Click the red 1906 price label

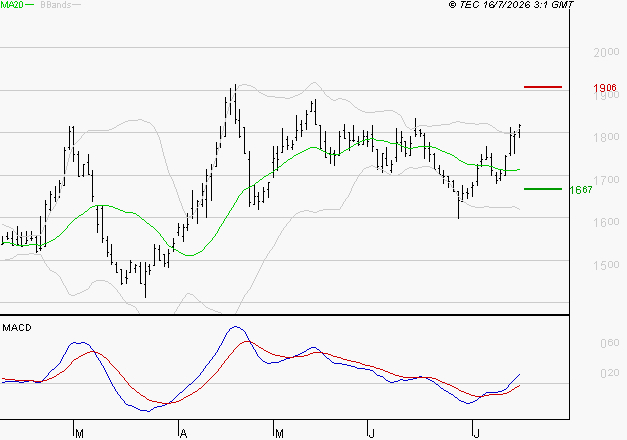tap(605, 88)
